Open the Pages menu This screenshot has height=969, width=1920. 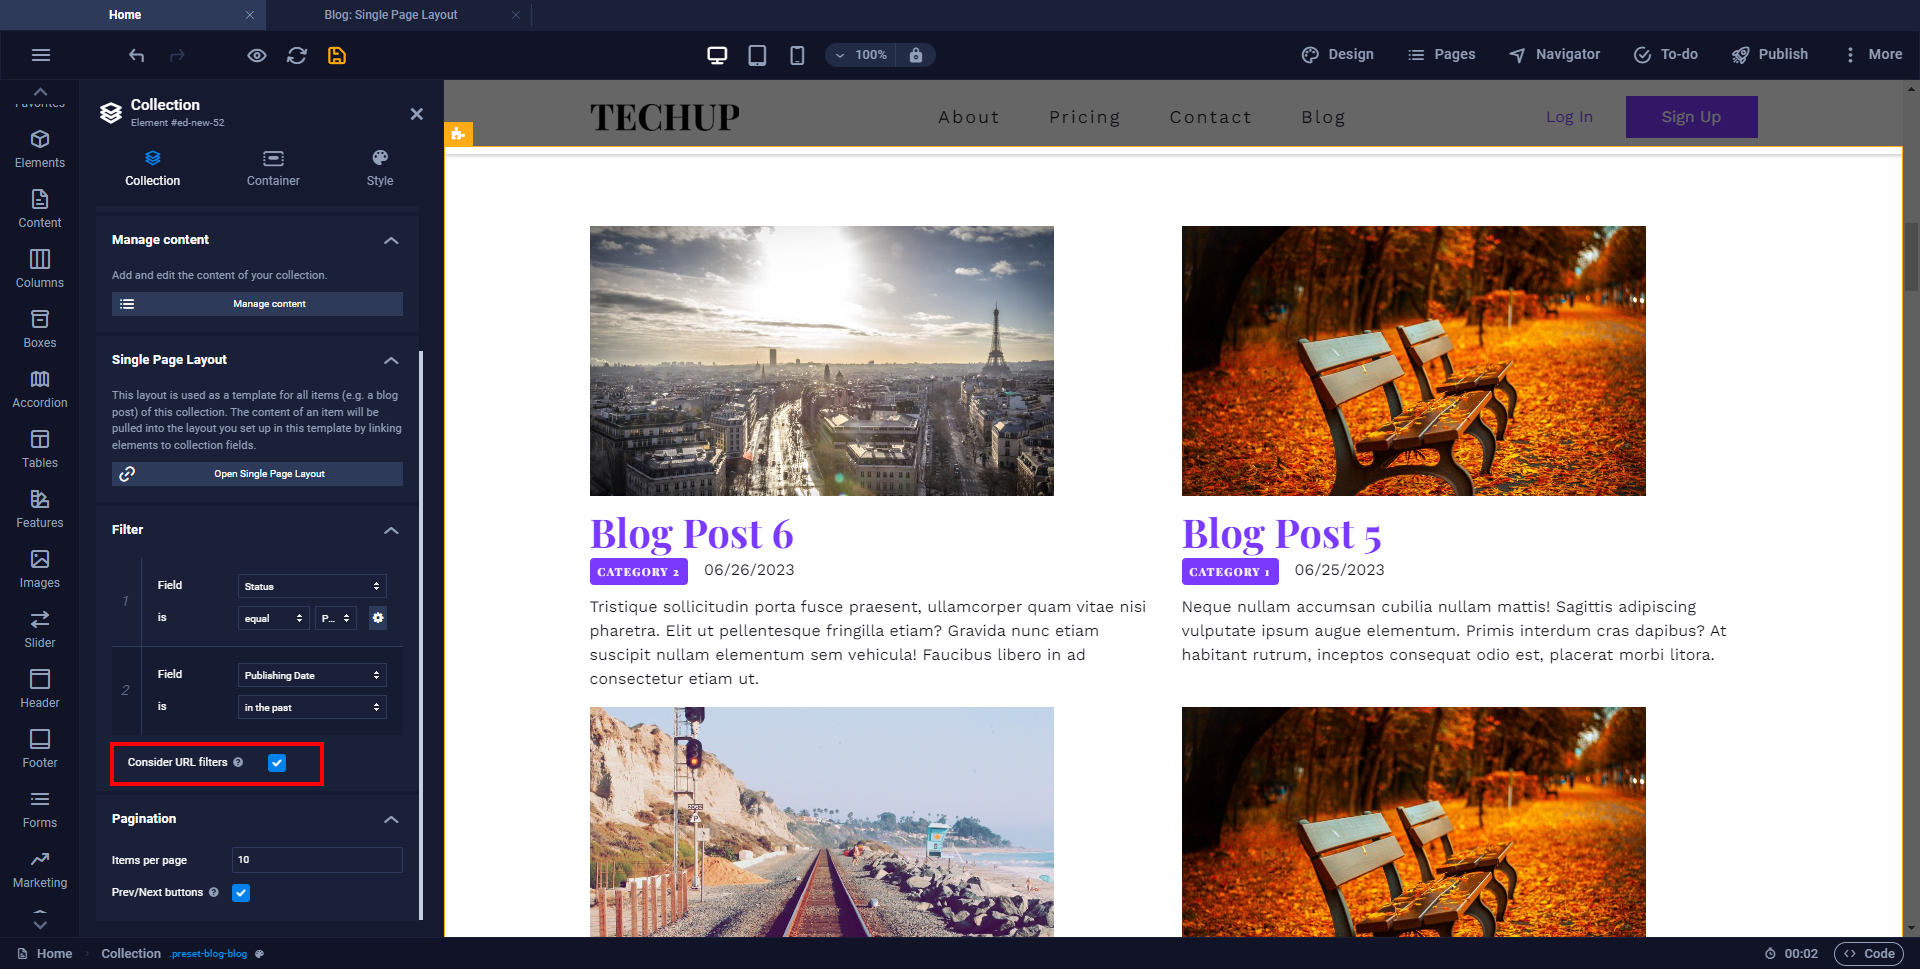point(1441,54)
